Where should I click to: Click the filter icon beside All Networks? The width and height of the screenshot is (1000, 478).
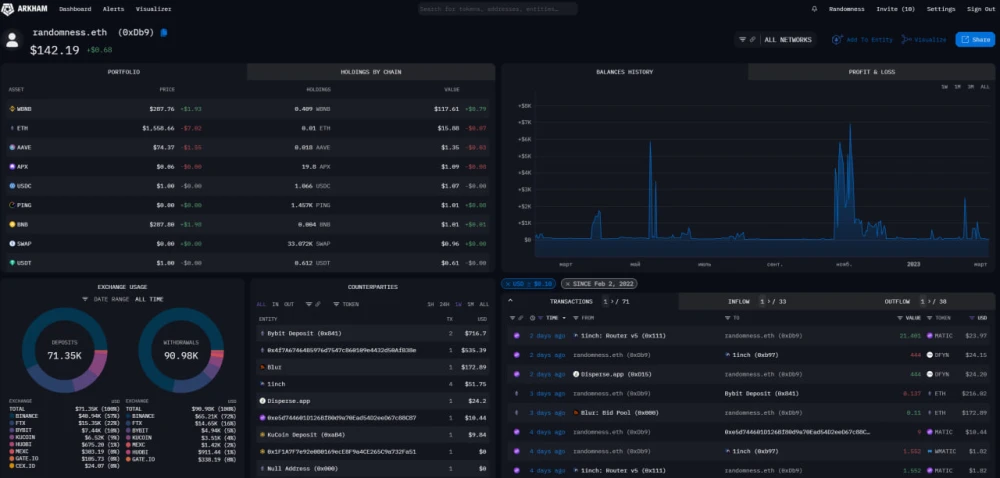pyautogui.click(x=742, y=40)
